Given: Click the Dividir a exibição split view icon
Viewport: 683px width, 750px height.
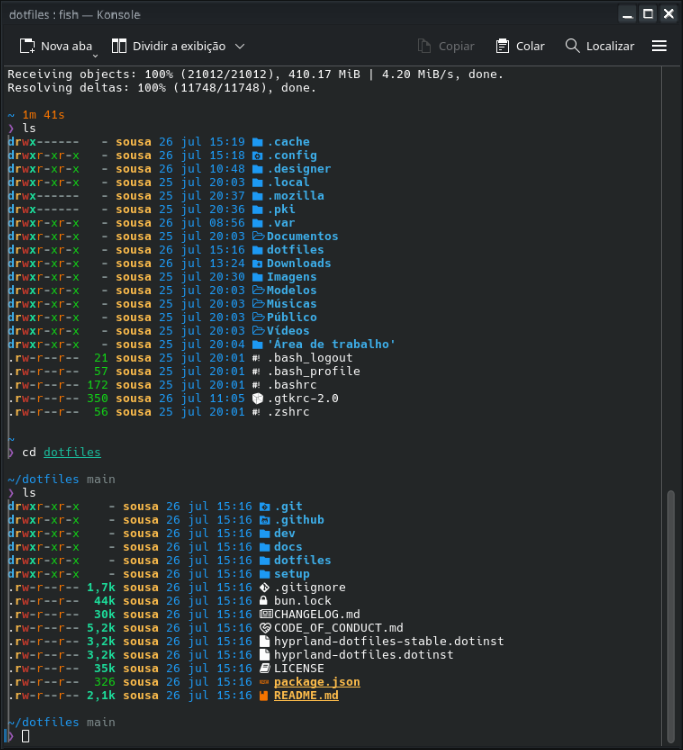Looking at the screenshot, I should tap(119, 46).
